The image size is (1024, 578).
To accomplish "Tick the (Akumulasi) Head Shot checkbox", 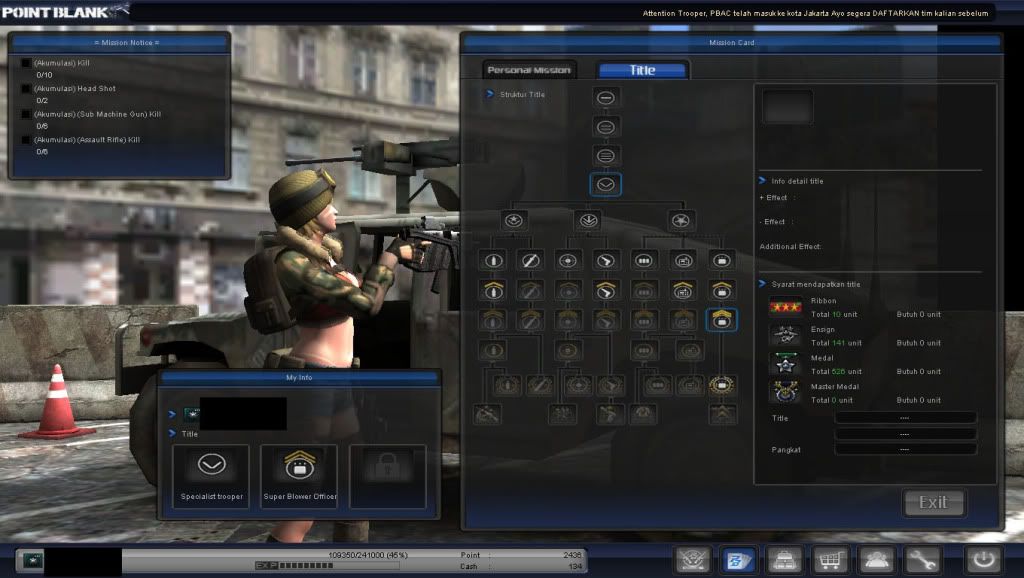I will tap(26, 88).
